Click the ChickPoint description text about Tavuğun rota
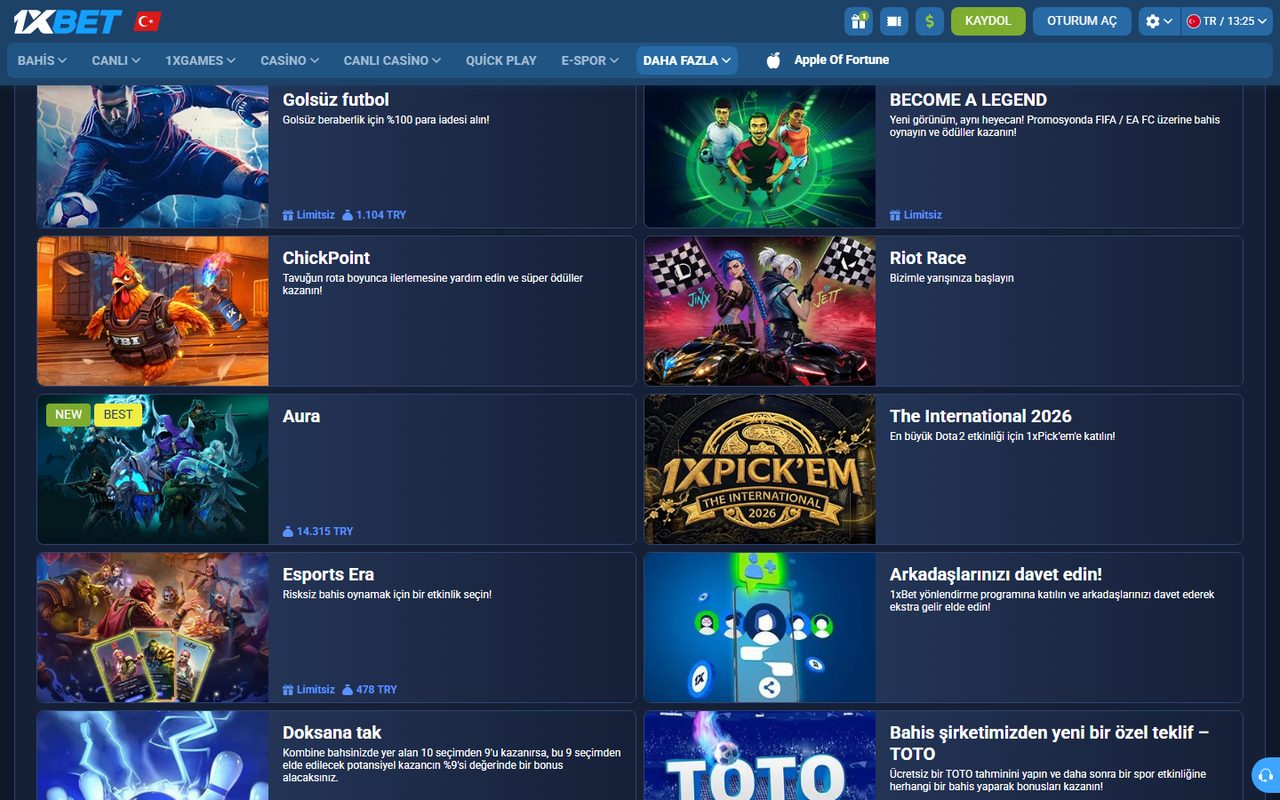This screenshot has width=1280, height=800. pos(433,284)
